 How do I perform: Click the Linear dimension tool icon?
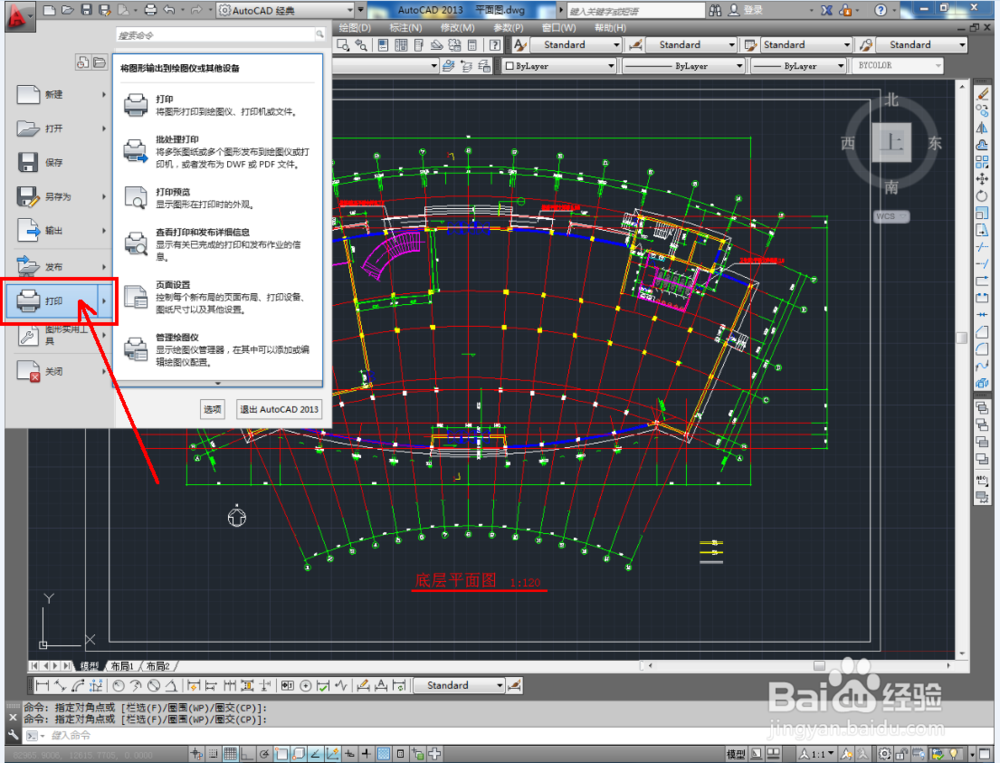click(x=42, y=686)
